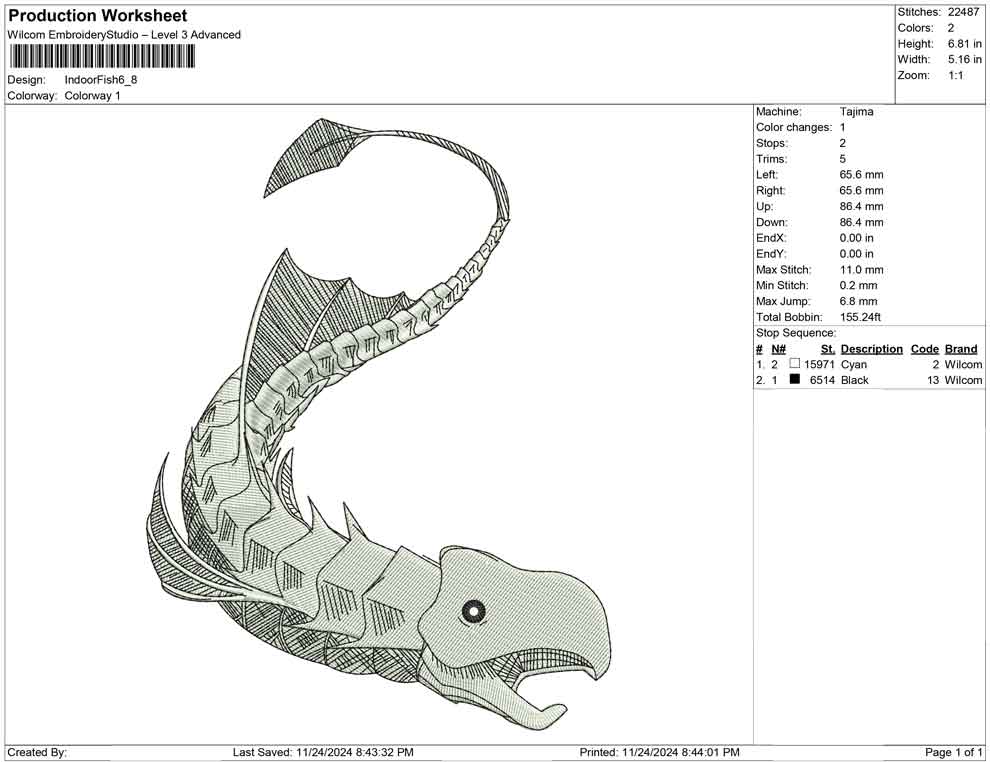This screenshot has height=762, width=990.
Task: Click the Trims value 5
Action: pyautogui.click(x=843, y=159)
